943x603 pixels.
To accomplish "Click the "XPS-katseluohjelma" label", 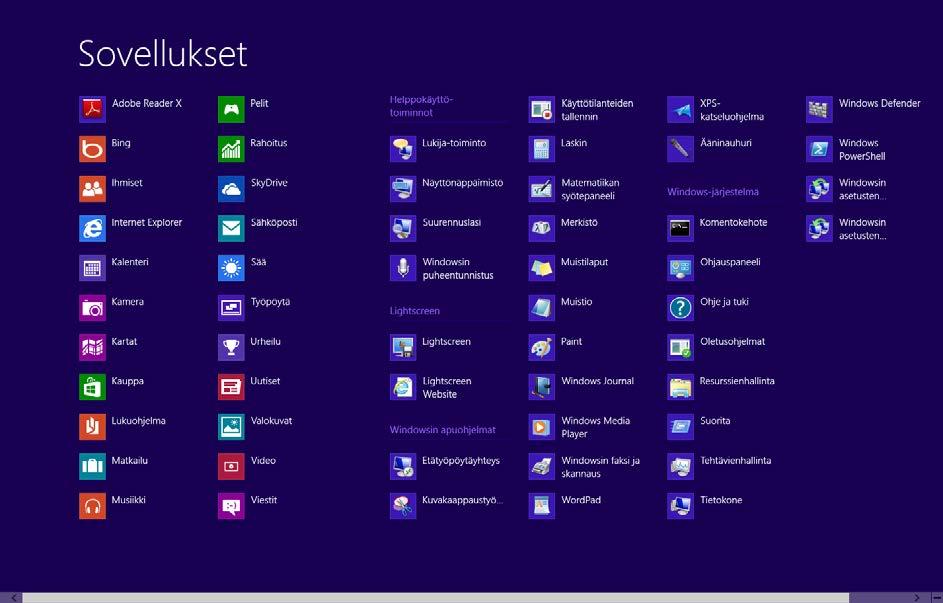I will pos(732,110).
